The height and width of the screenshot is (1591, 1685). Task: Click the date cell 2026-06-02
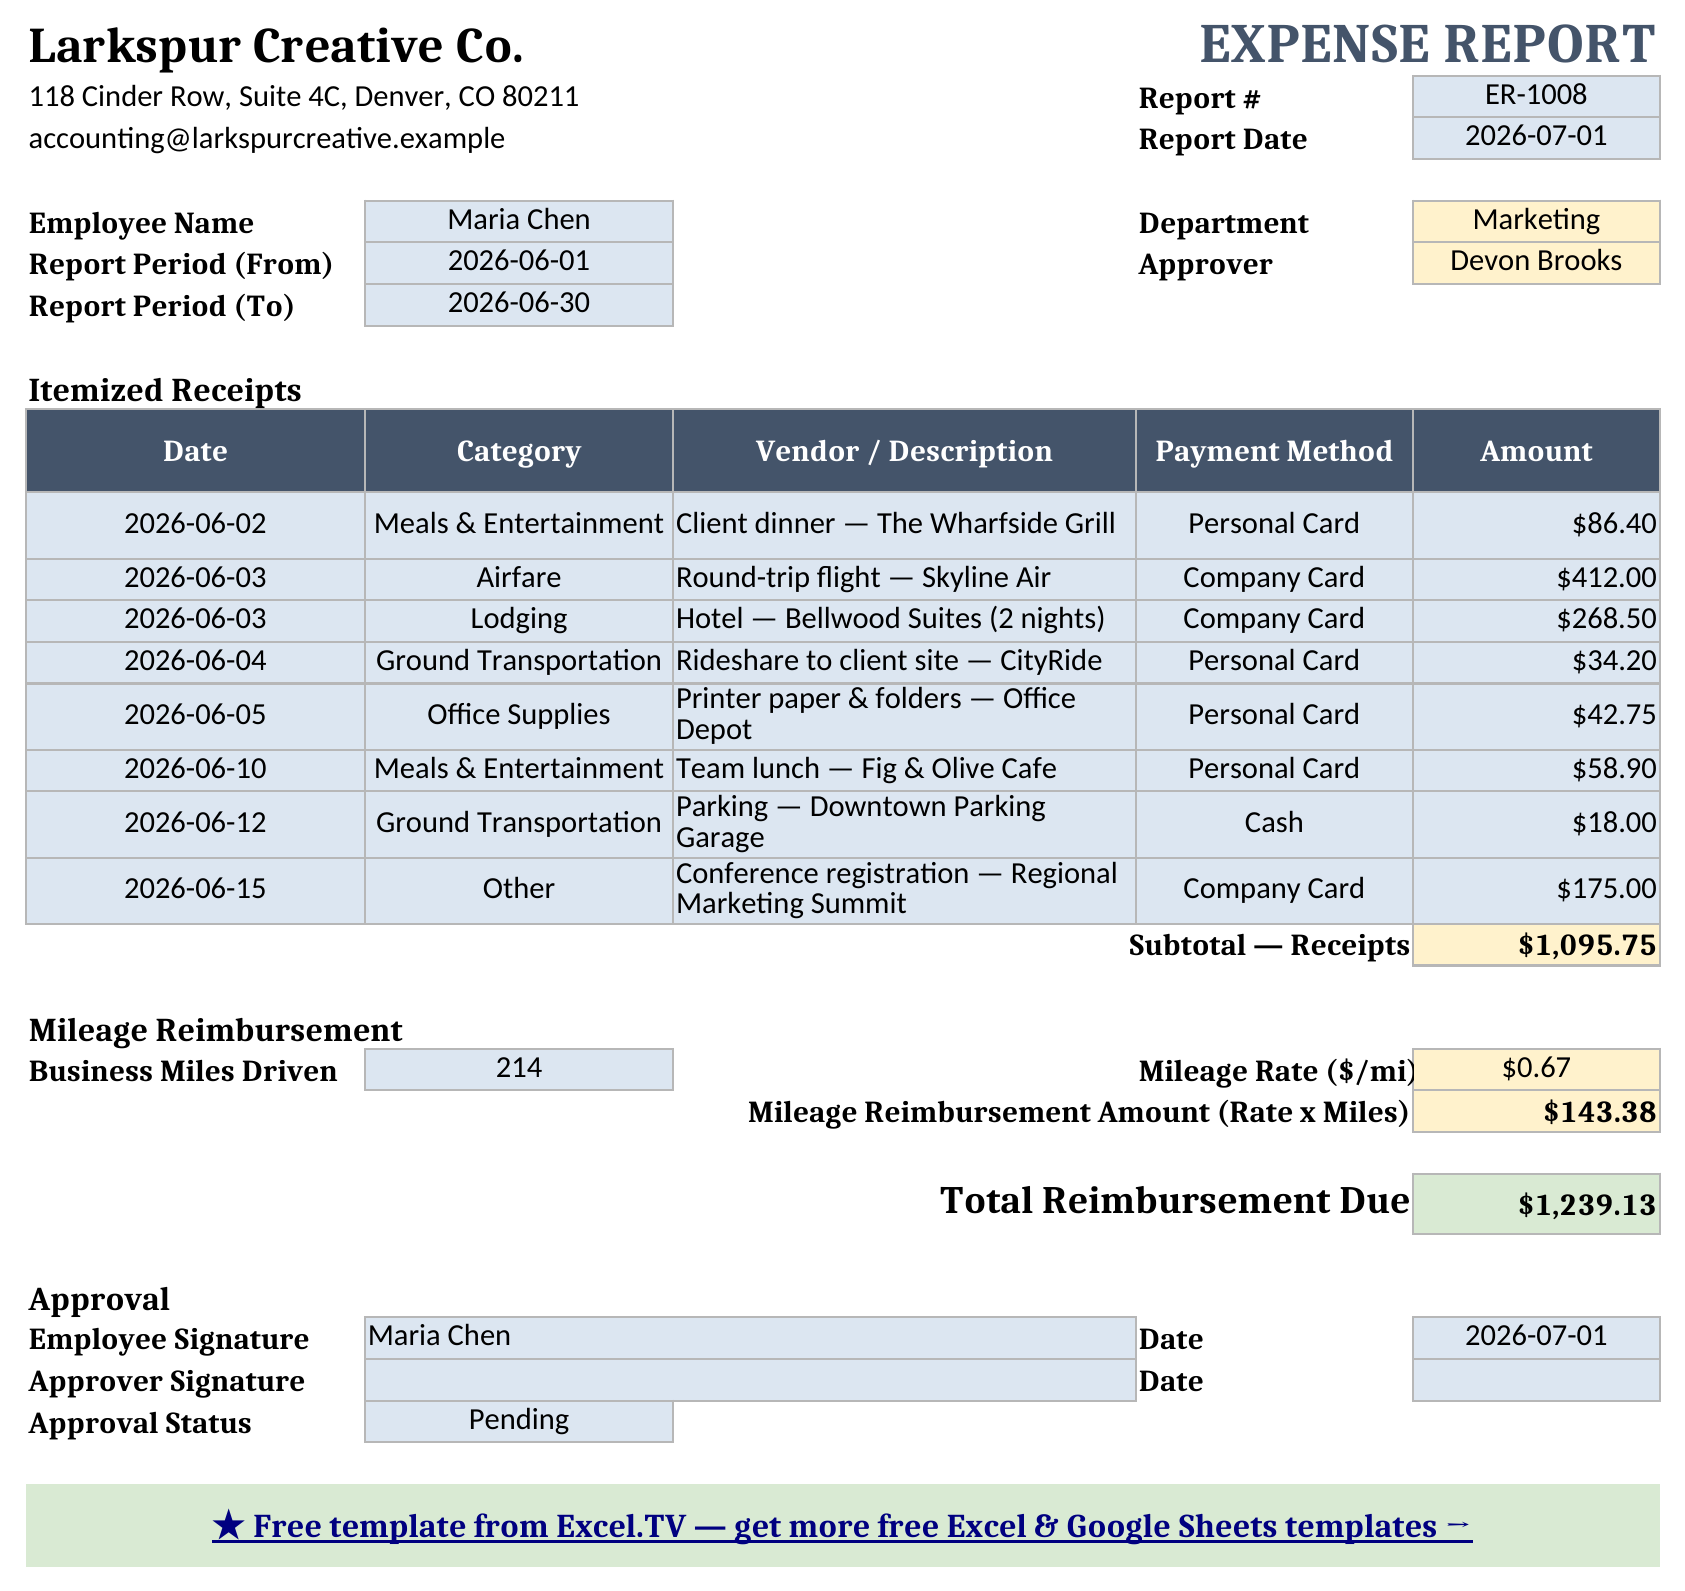195,524
